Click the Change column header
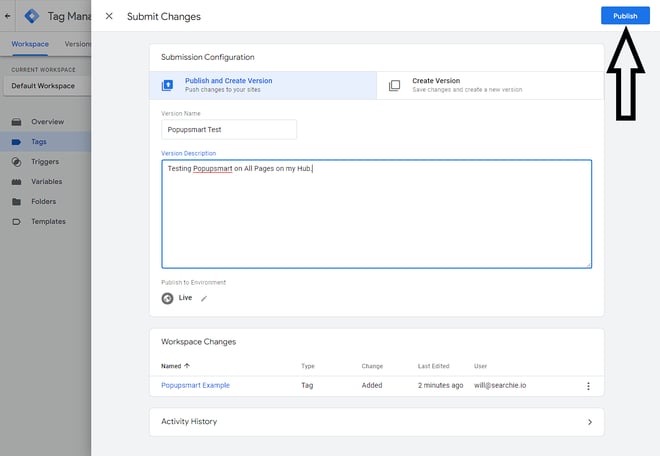Viewport: 660px width, 456px height. tap(372, 366)
